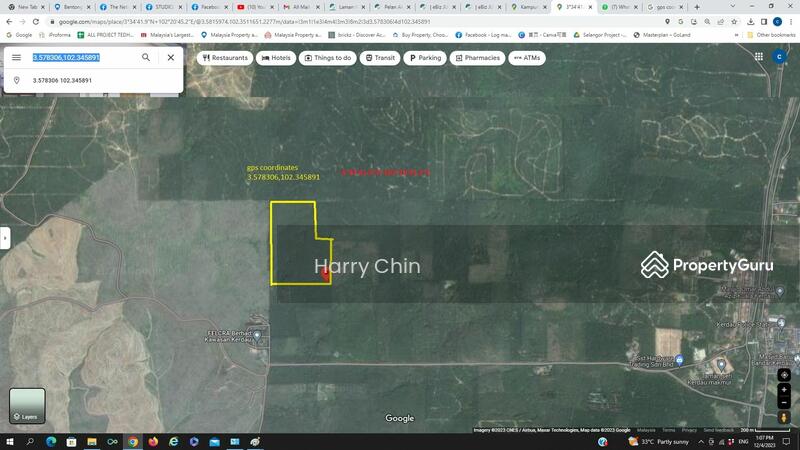Zoom in with the map plus button
The width and height of the screenshot is (800, 450).
coord(784,390)
